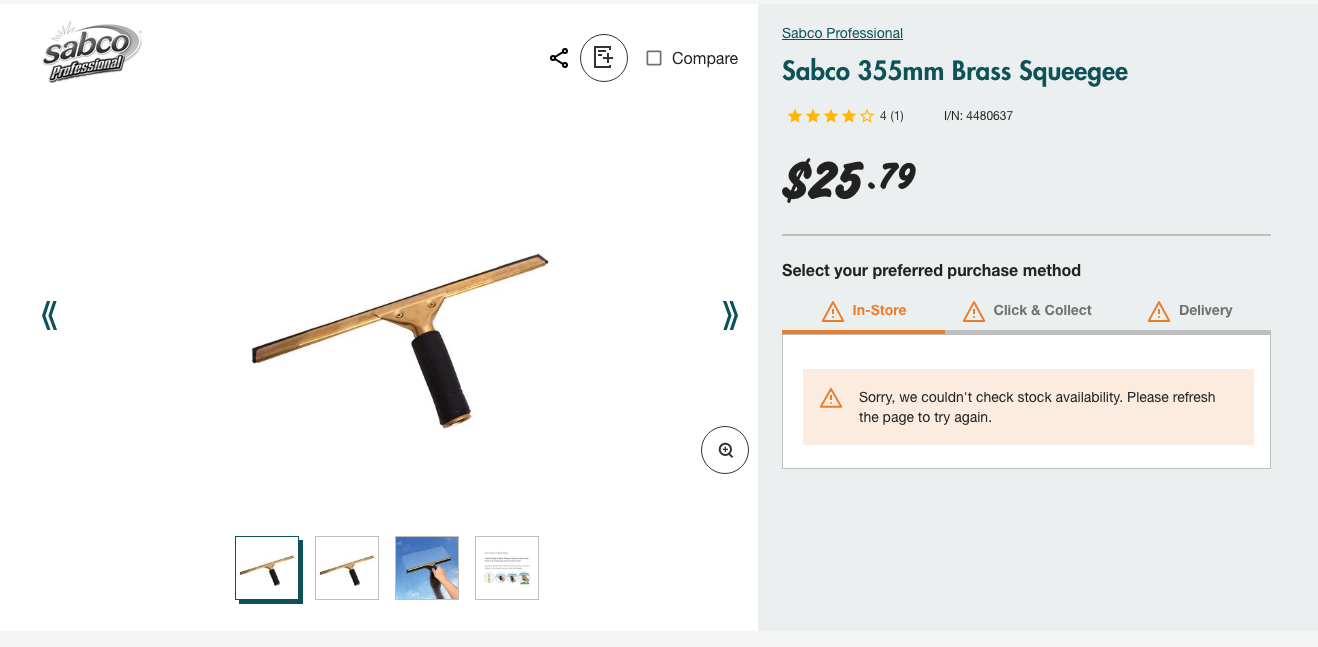Enable the Compare checkbox
The width and height of the screenshot is (1318, 647).
[654, 58]
